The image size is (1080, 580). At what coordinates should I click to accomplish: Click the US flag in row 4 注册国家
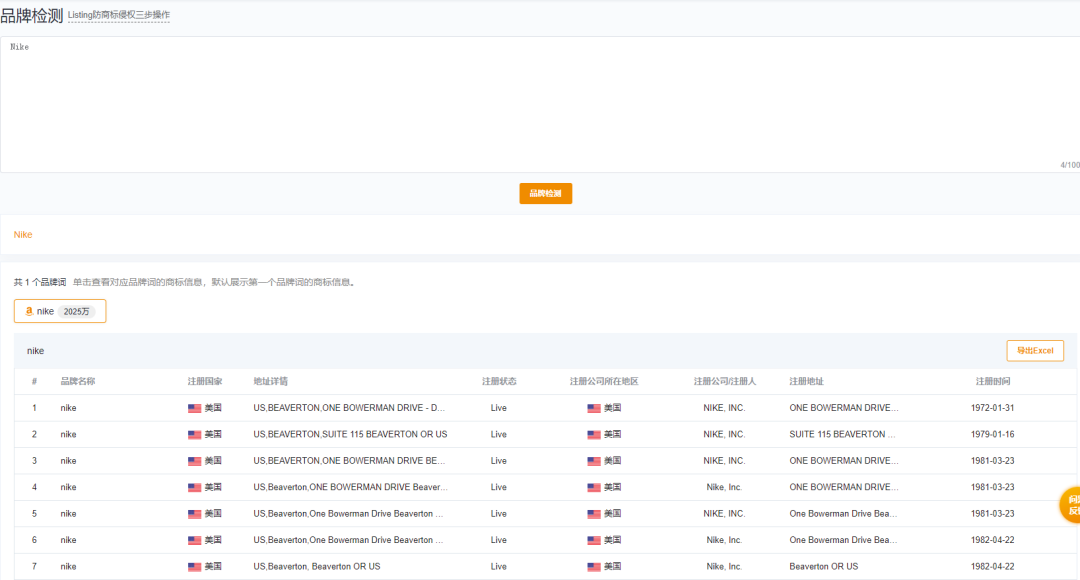click(194, 488)
